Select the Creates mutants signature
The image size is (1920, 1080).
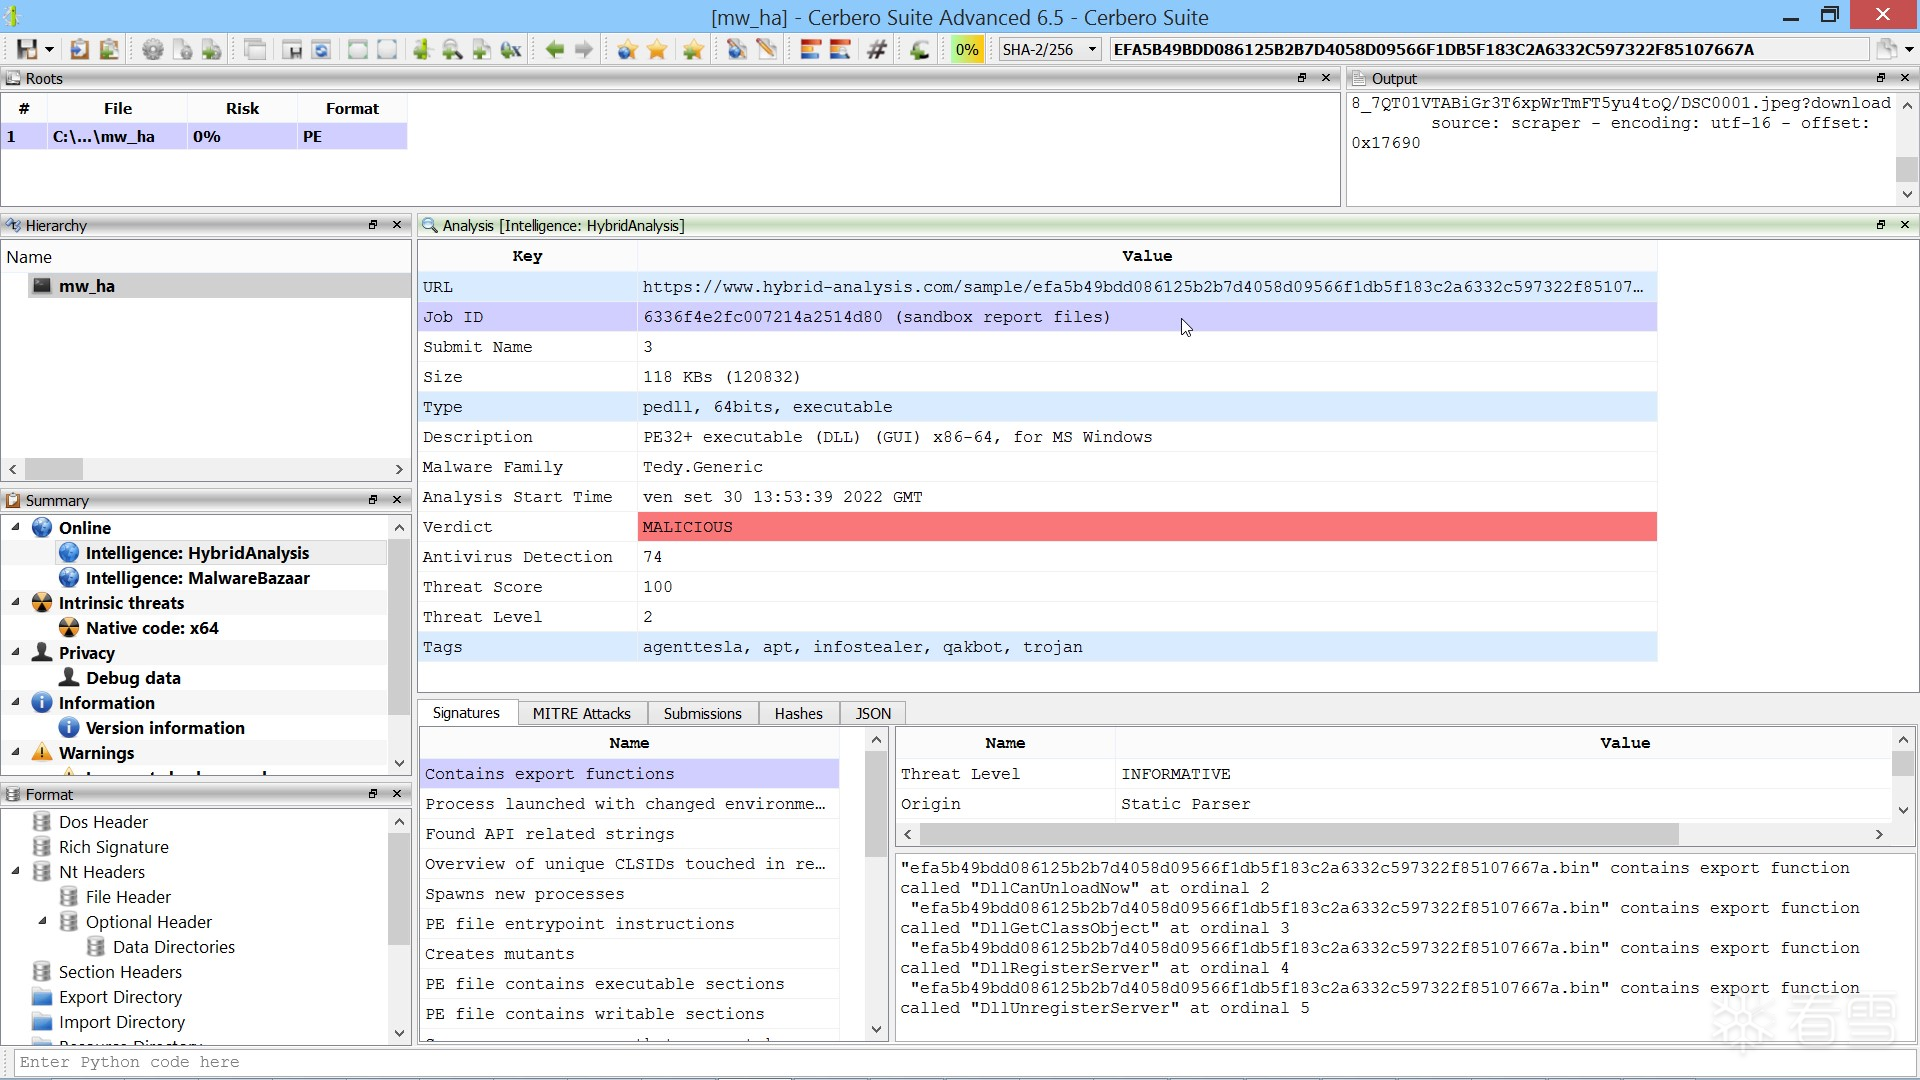[499, 954]
